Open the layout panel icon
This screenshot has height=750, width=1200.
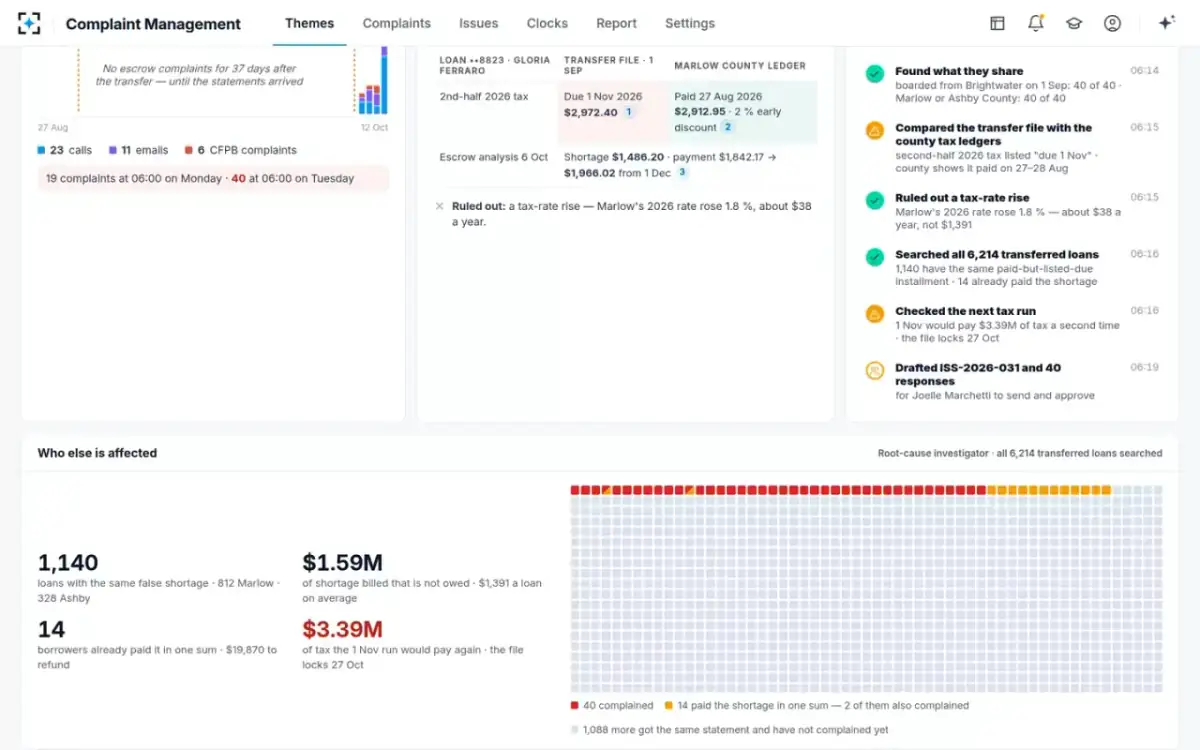[997, 23]
